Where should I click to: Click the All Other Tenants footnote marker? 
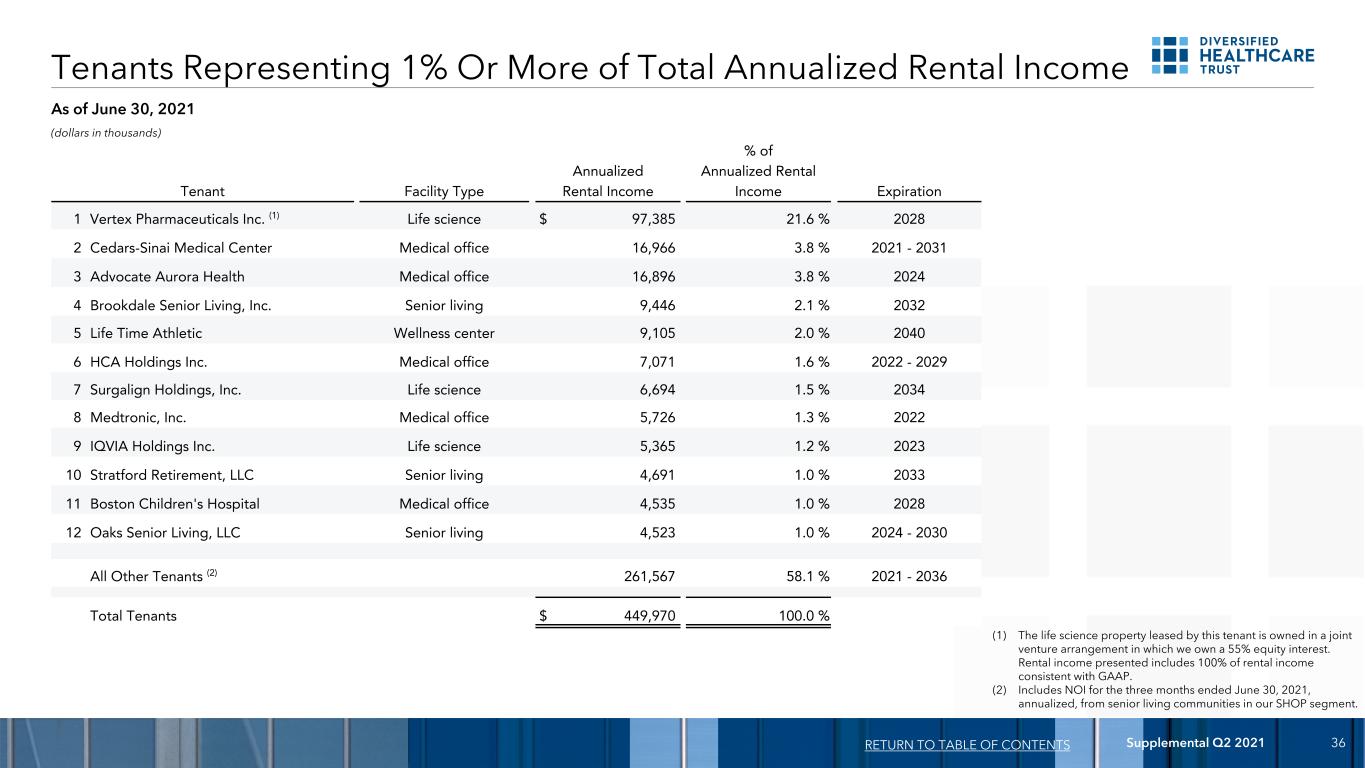tap(212, 573)
